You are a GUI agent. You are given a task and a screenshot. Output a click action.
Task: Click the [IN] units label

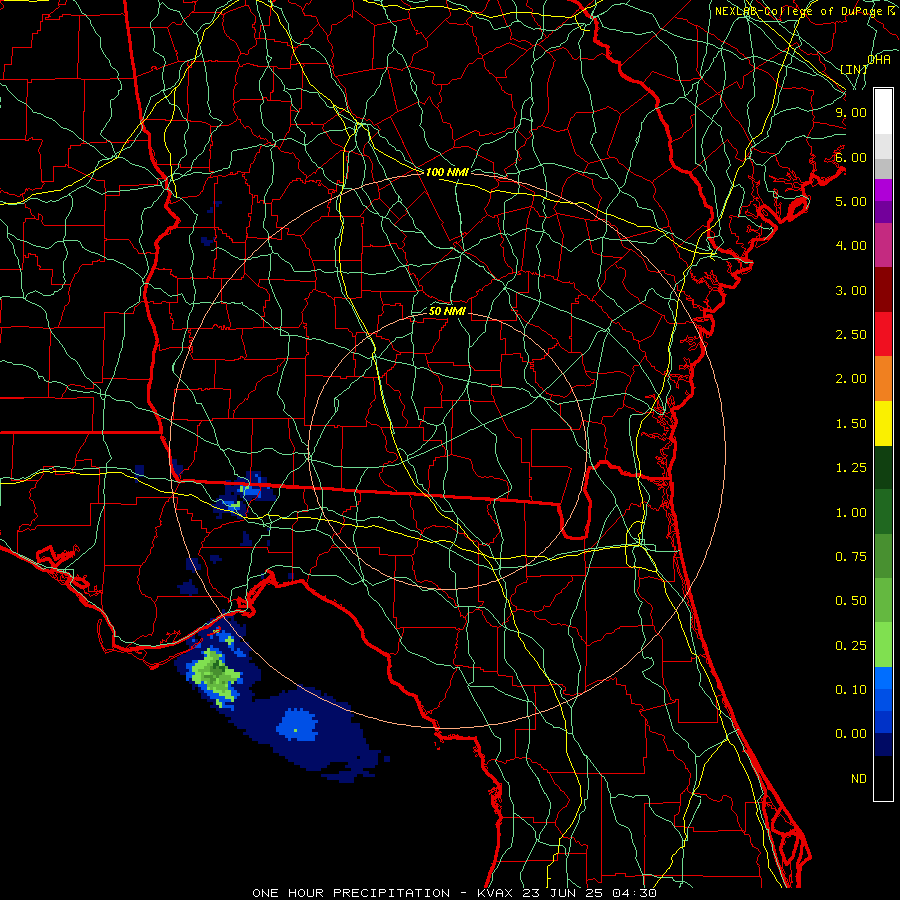tap(854, 69)
